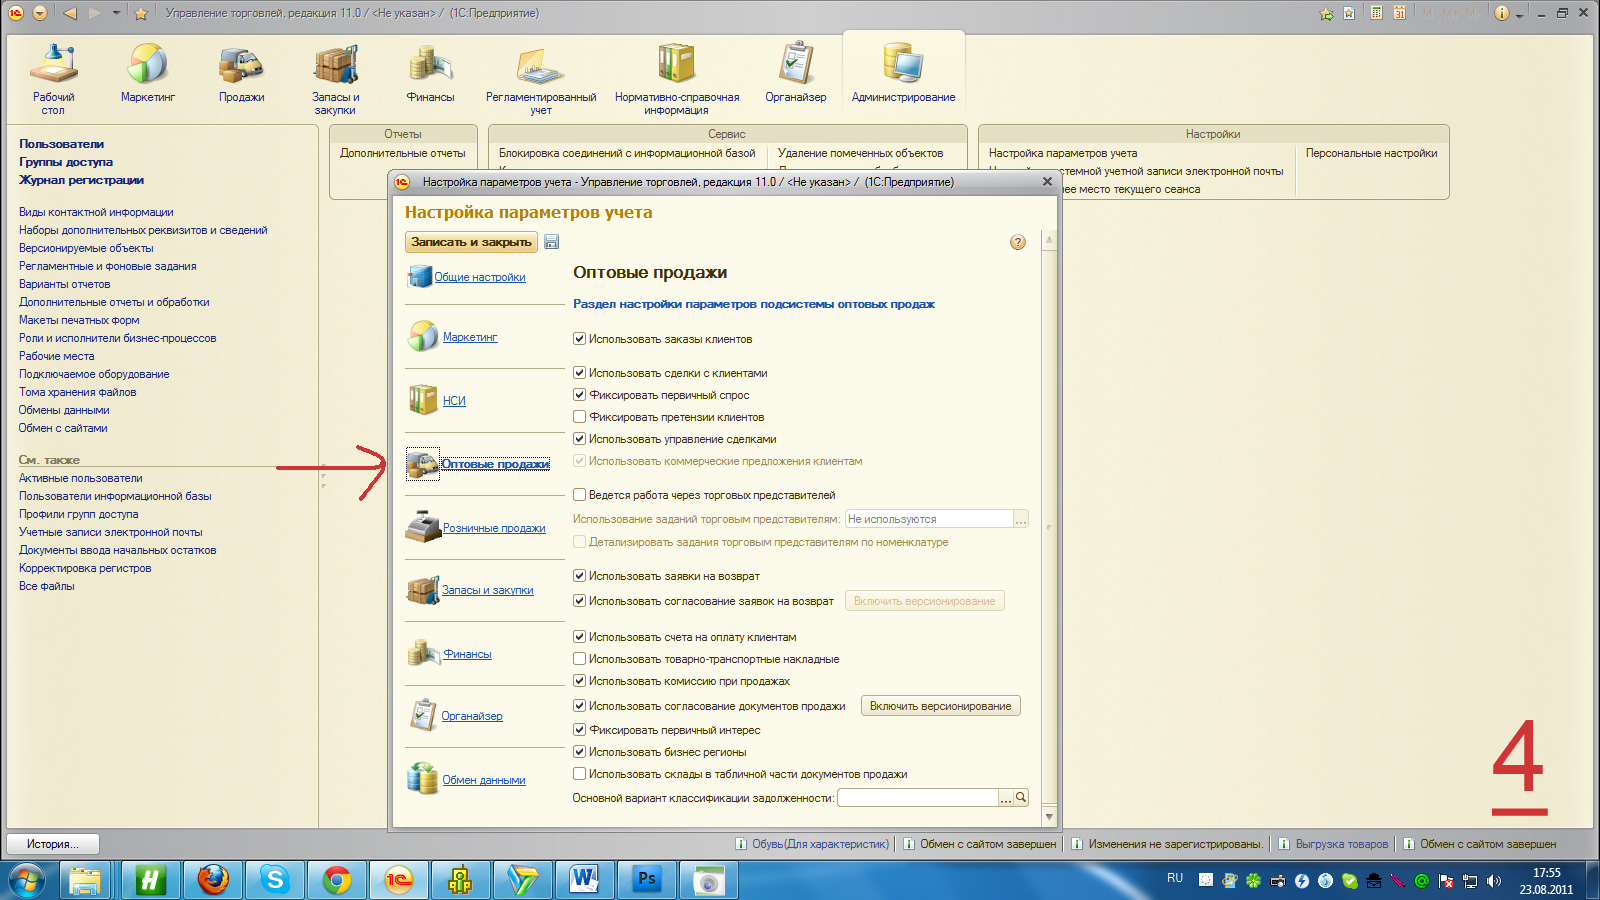This screenshot has height=900, width=1600.
Task: Open the calculator icon in title bar
Action: pos(1377,13)
